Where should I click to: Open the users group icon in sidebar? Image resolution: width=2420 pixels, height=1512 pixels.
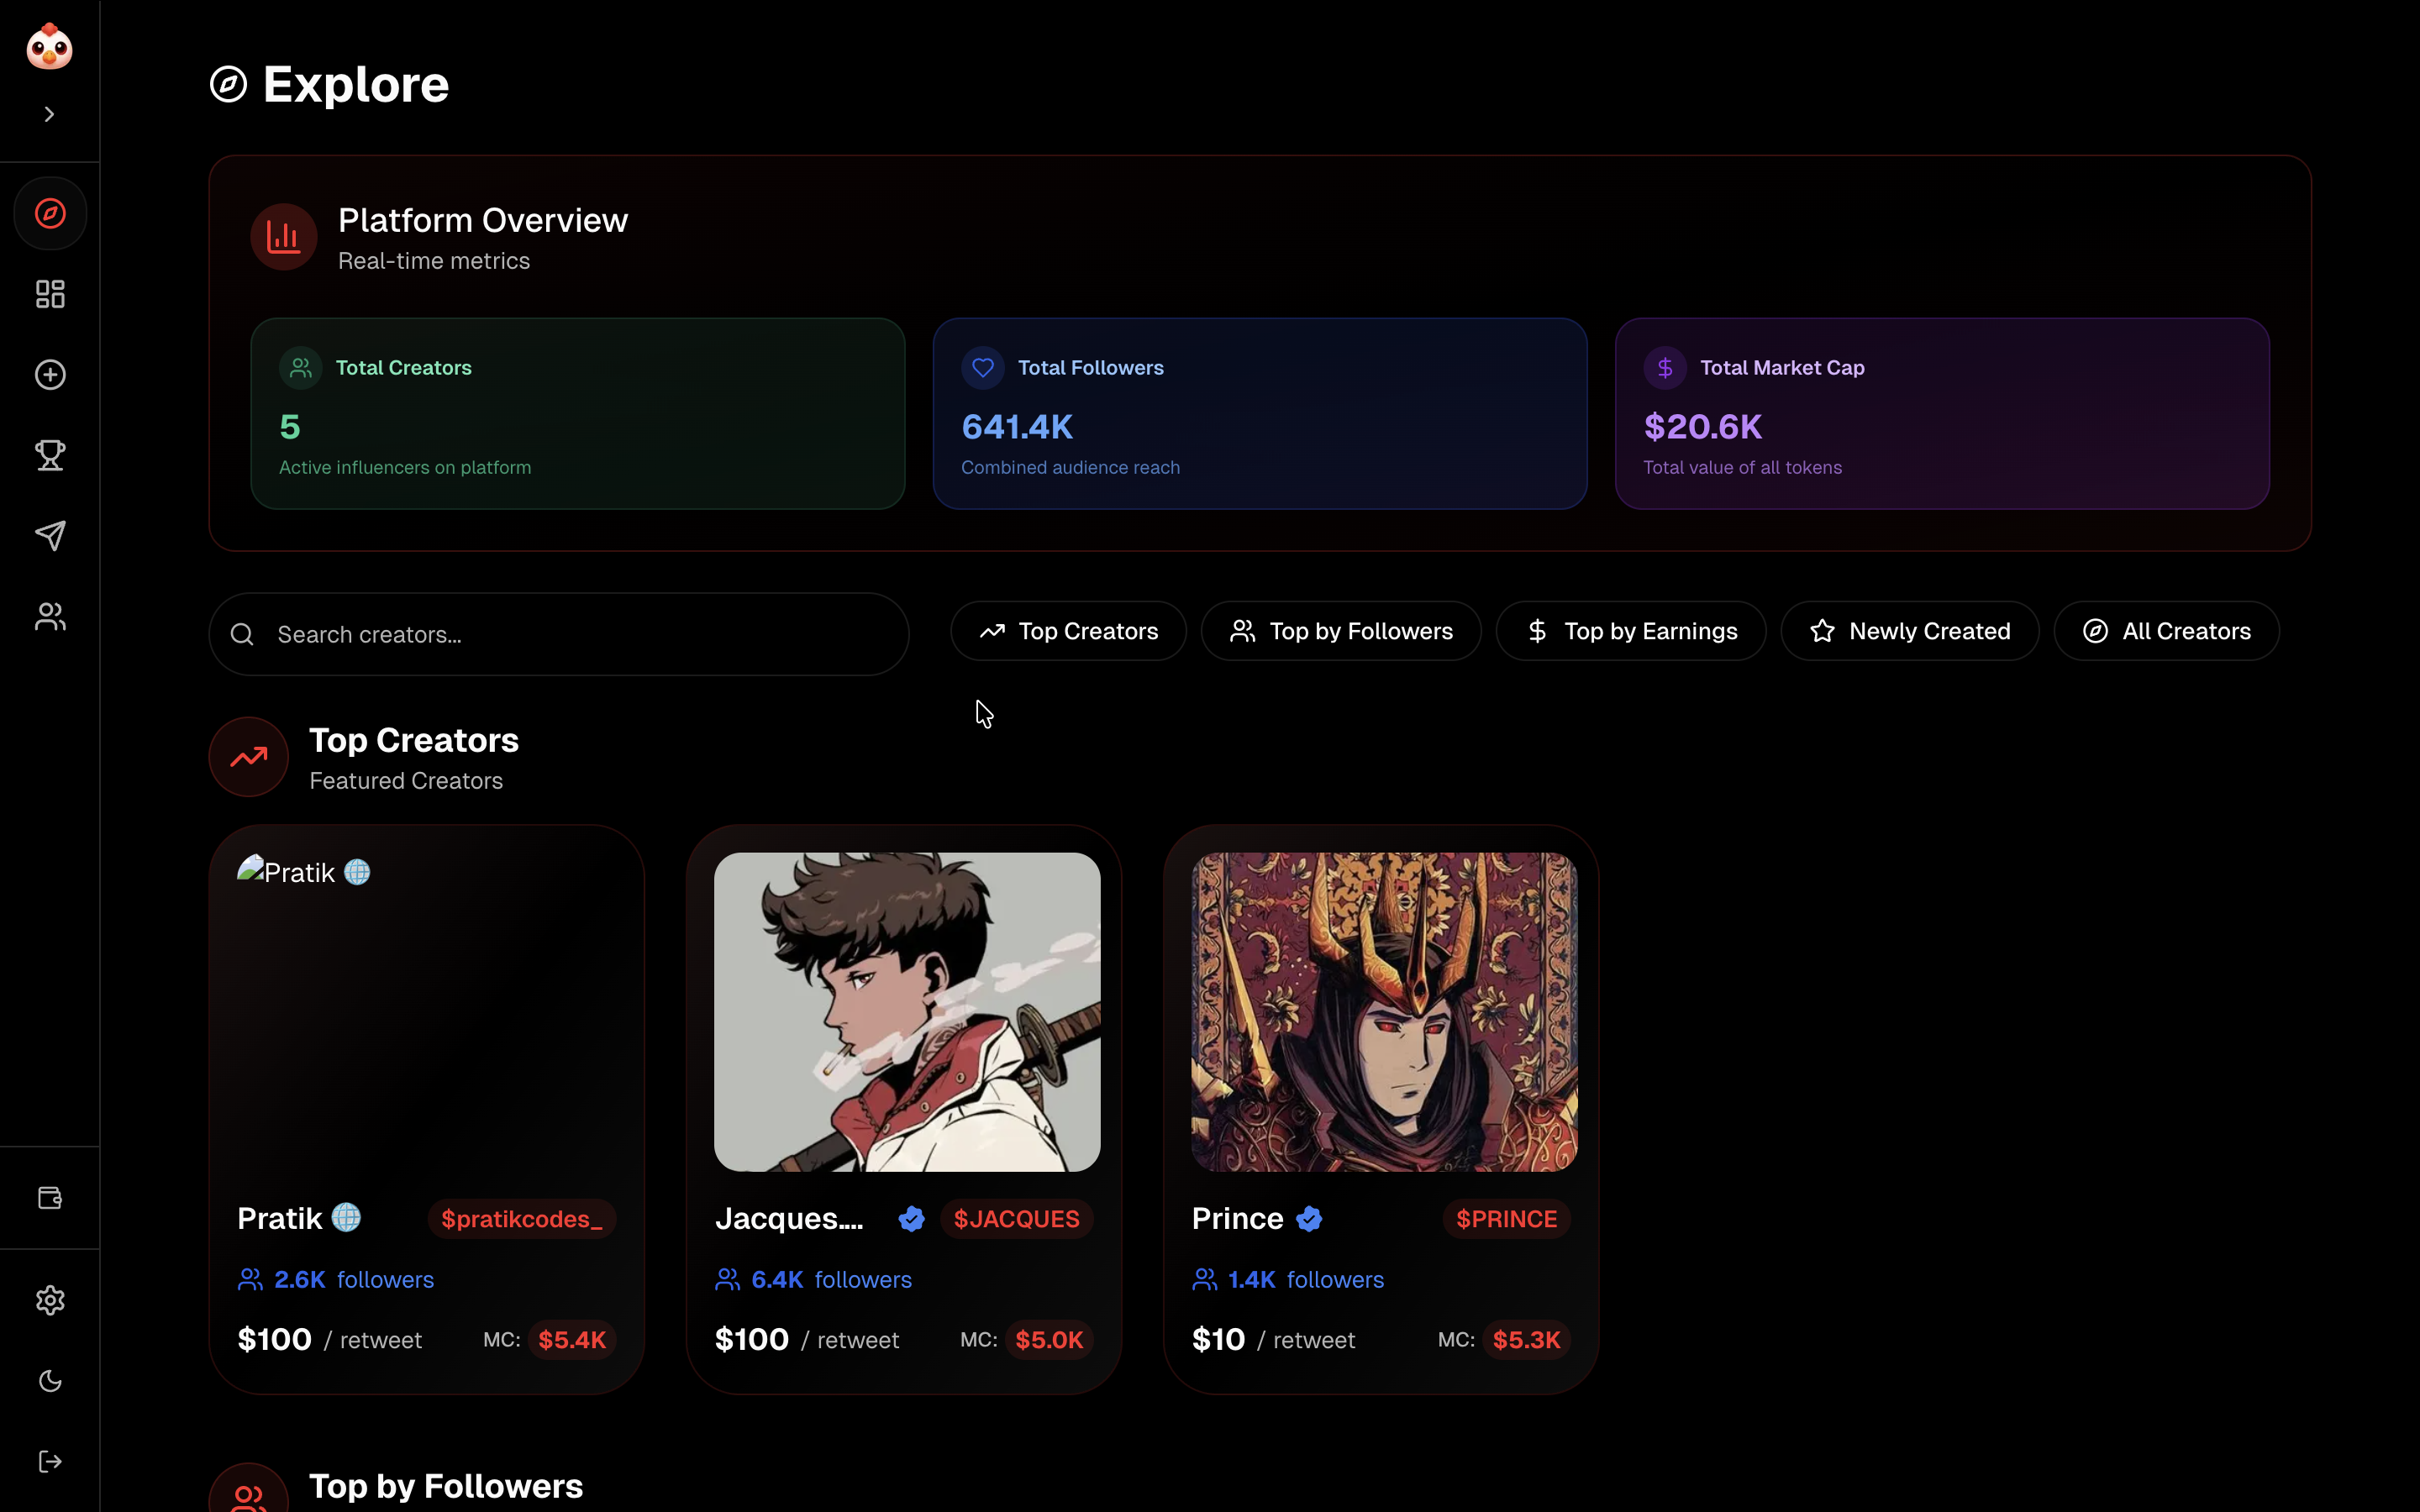coord(50,617)
